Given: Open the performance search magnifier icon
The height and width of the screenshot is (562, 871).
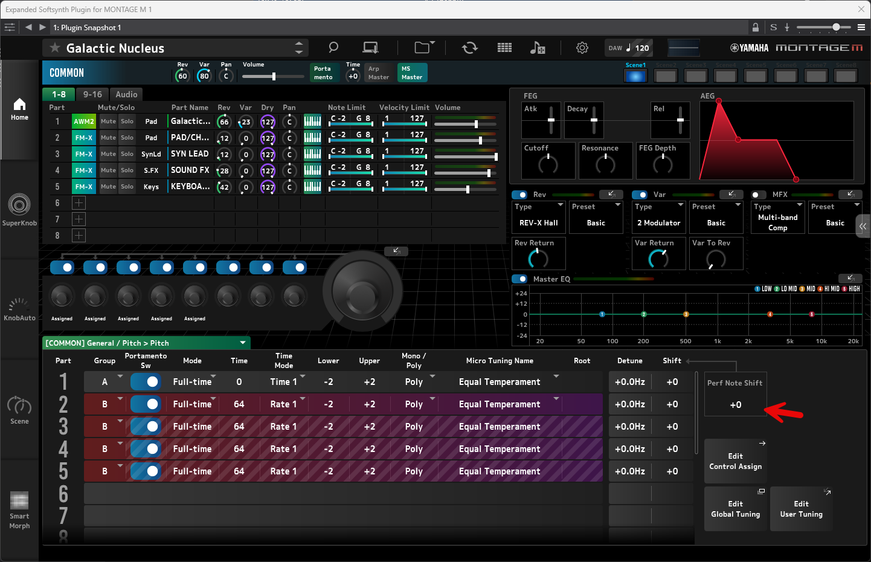Looking at the screenshot, I should (x=334, y=48).
